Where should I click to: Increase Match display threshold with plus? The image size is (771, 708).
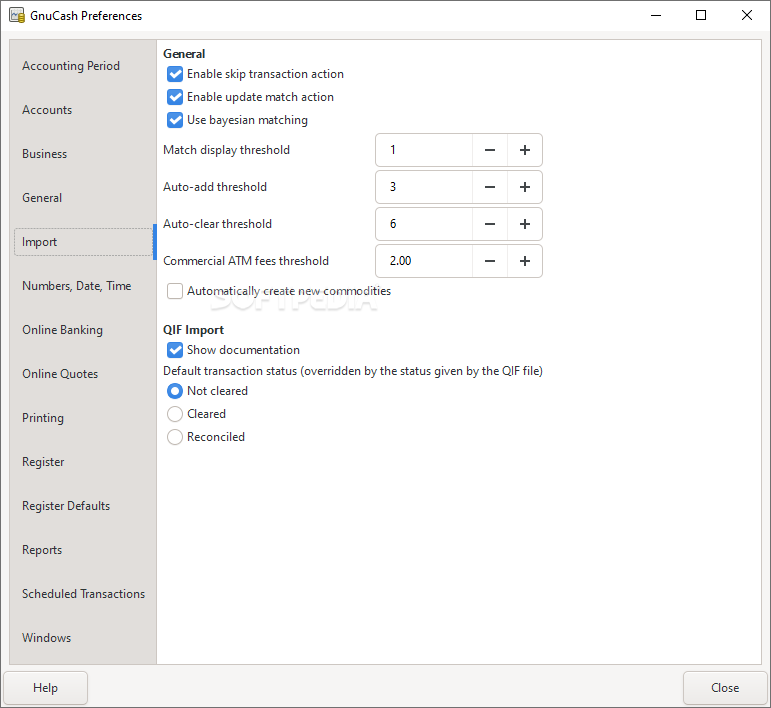pyautogui.click(x=525, y=150)
